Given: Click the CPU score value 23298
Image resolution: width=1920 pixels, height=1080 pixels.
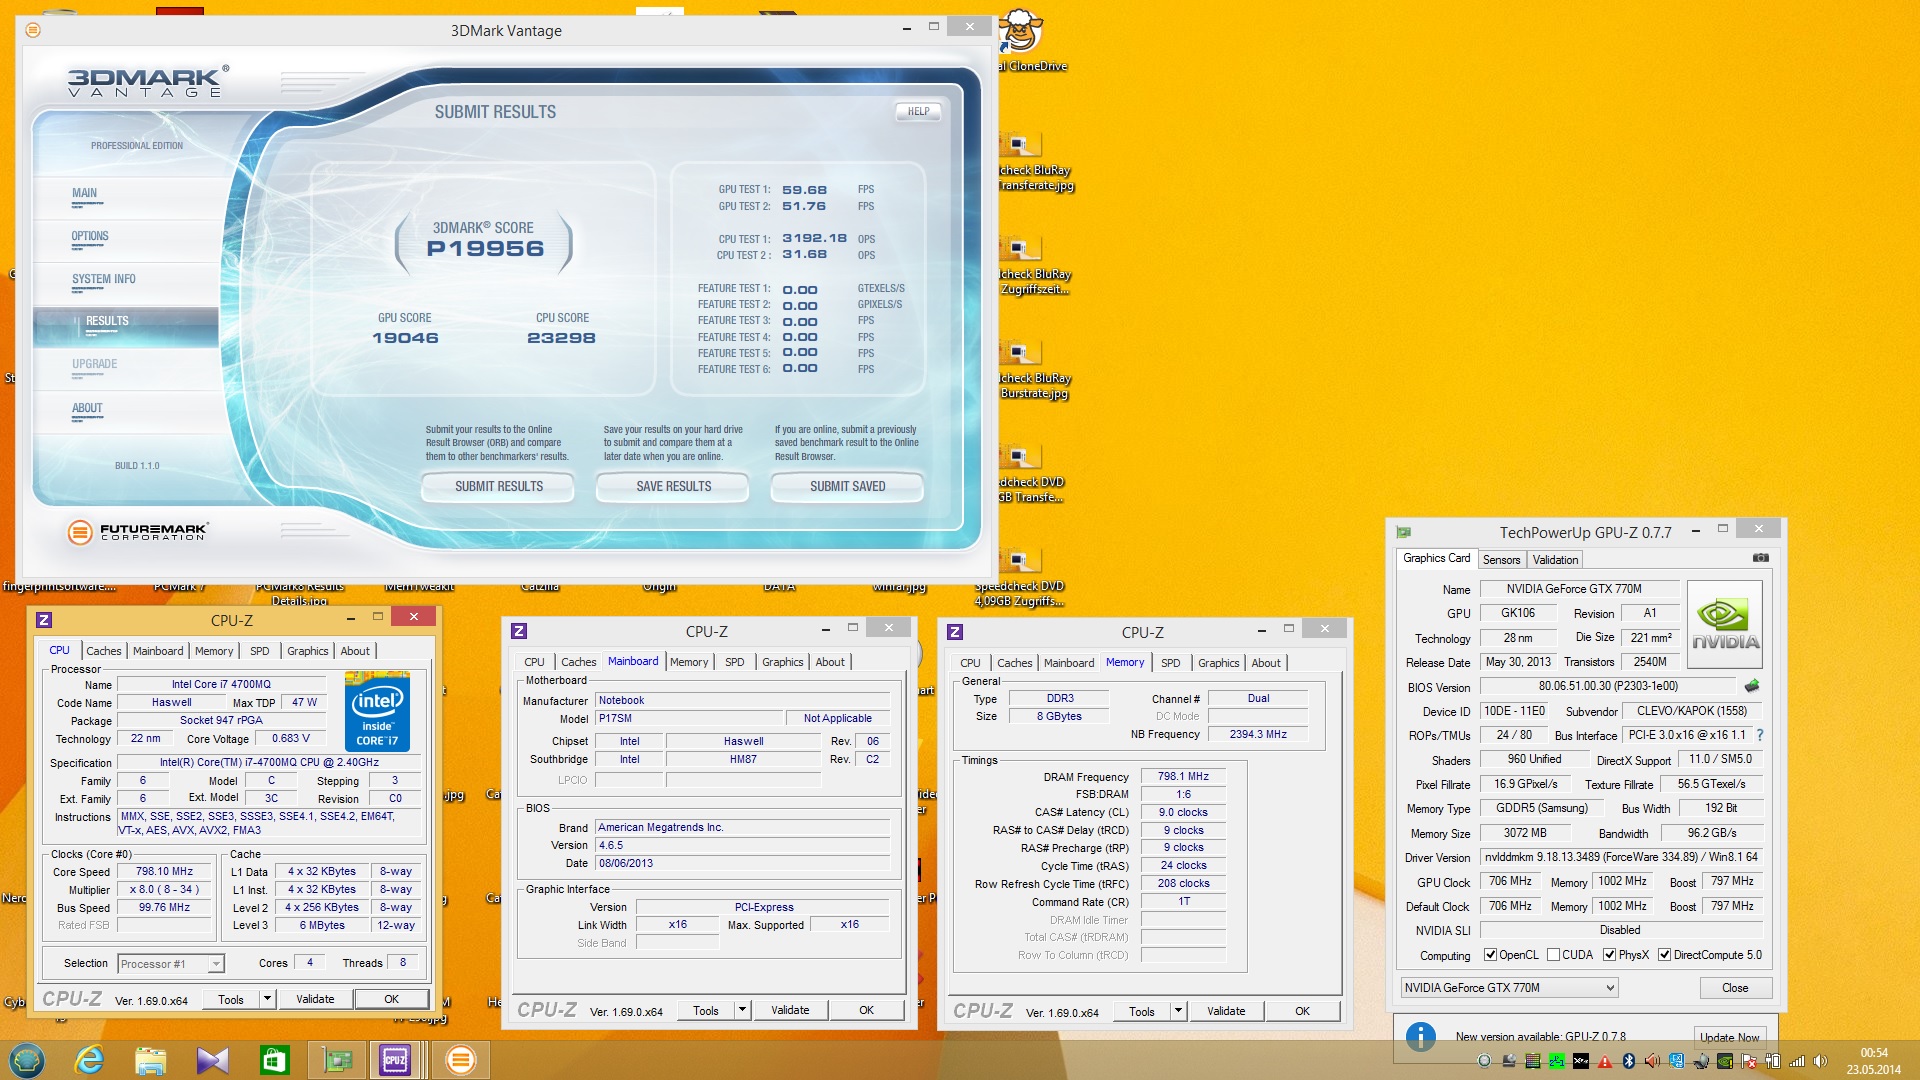Looking at the screenshot, I should 561,338.
